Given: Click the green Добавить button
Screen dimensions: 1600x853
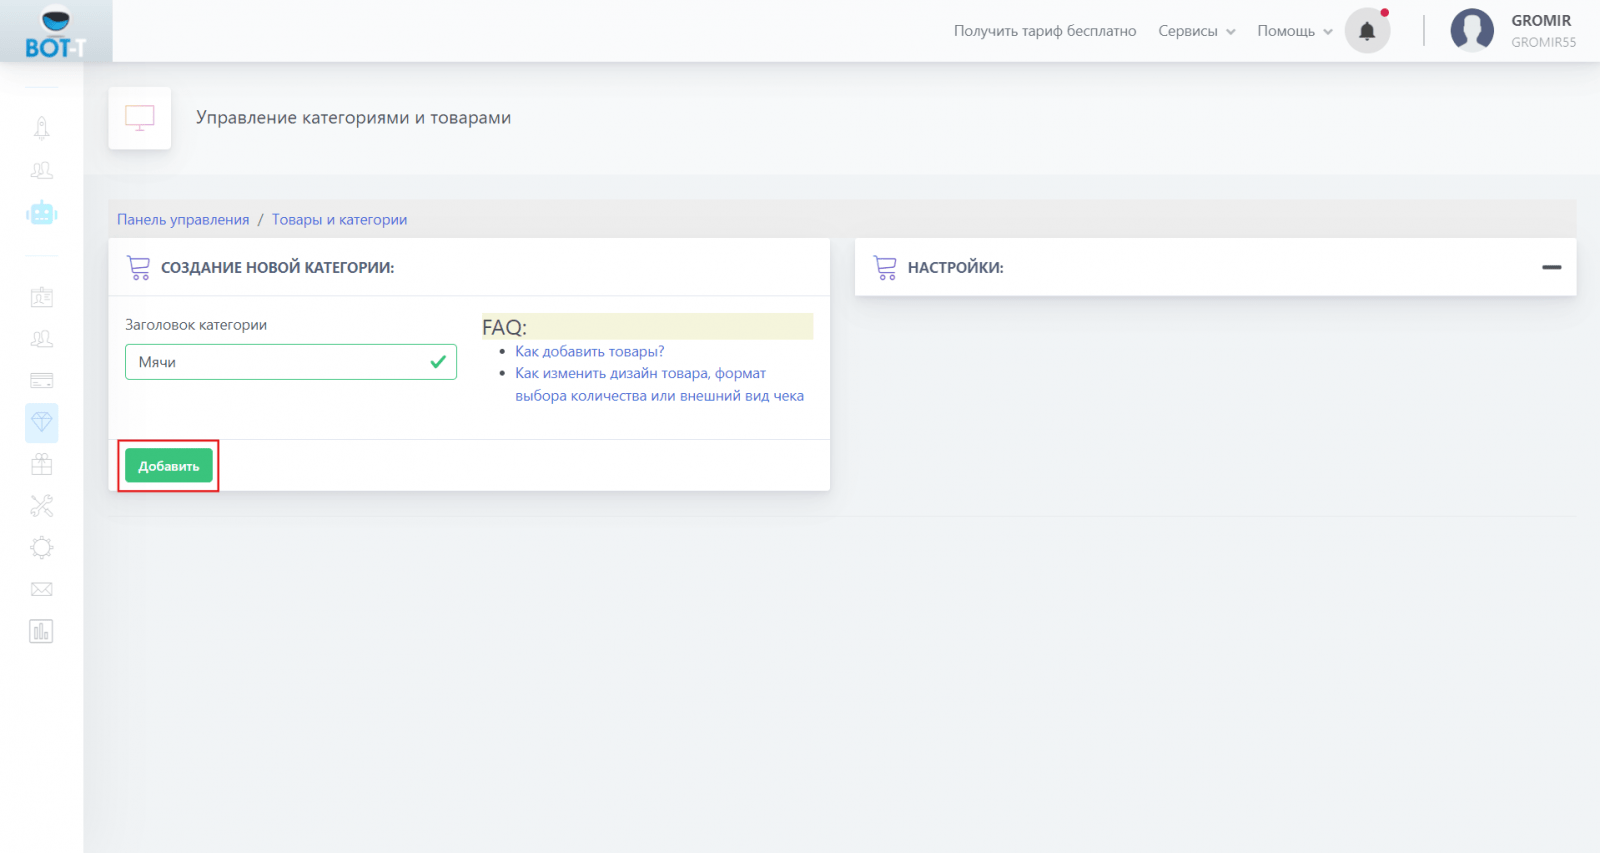Looking at the screenshot, I should 169,466.
